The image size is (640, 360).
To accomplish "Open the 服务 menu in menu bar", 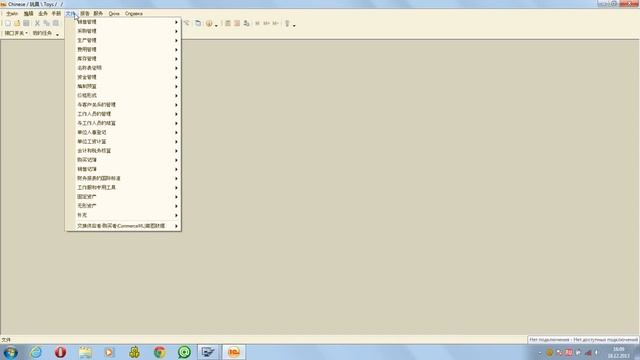I will [x=98, y=13].
